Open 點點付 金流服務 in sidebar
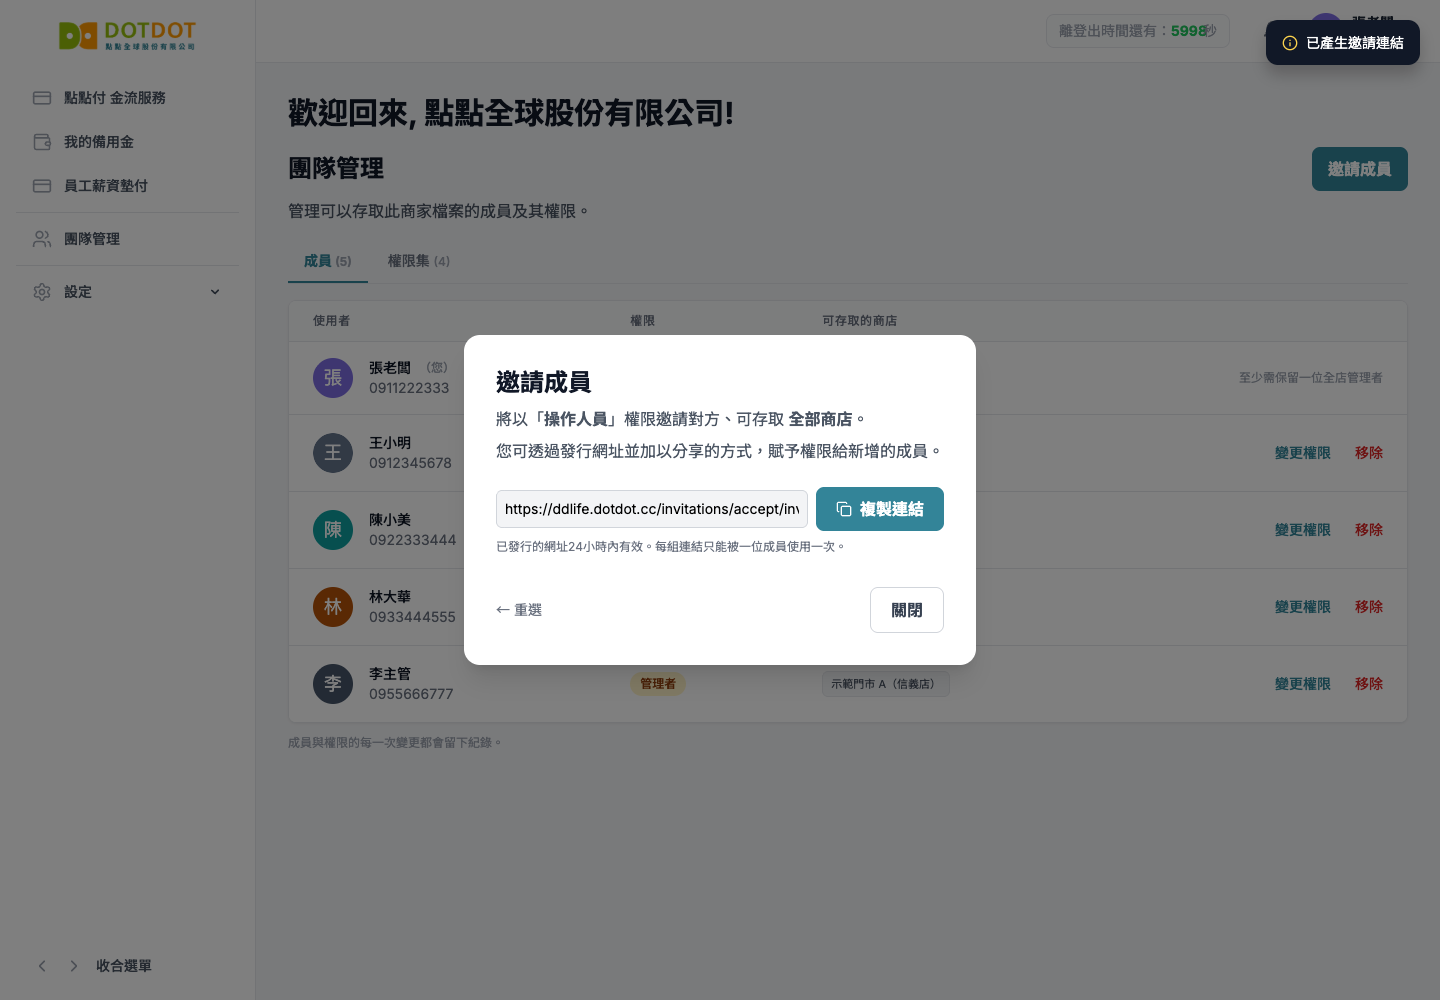1440x1000 pixels. pos(127,98)
